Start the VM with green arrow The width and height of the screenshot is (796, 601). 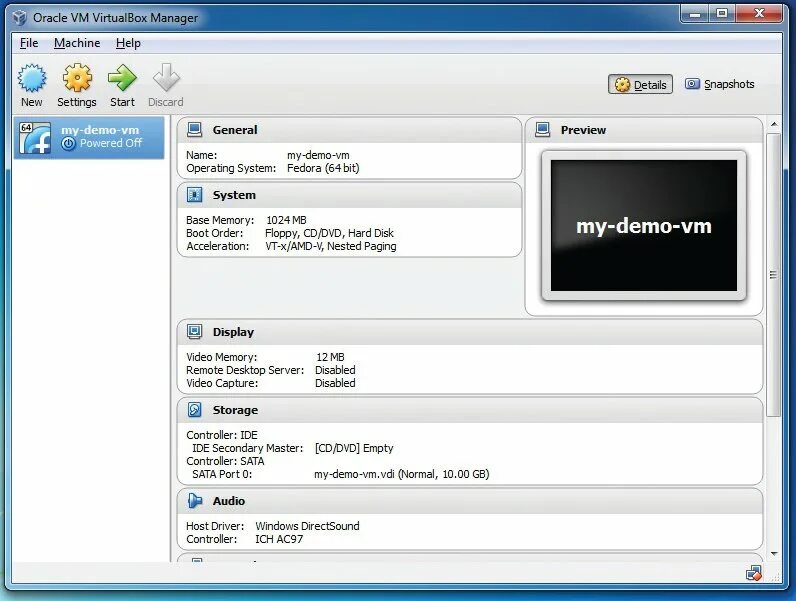122,78
